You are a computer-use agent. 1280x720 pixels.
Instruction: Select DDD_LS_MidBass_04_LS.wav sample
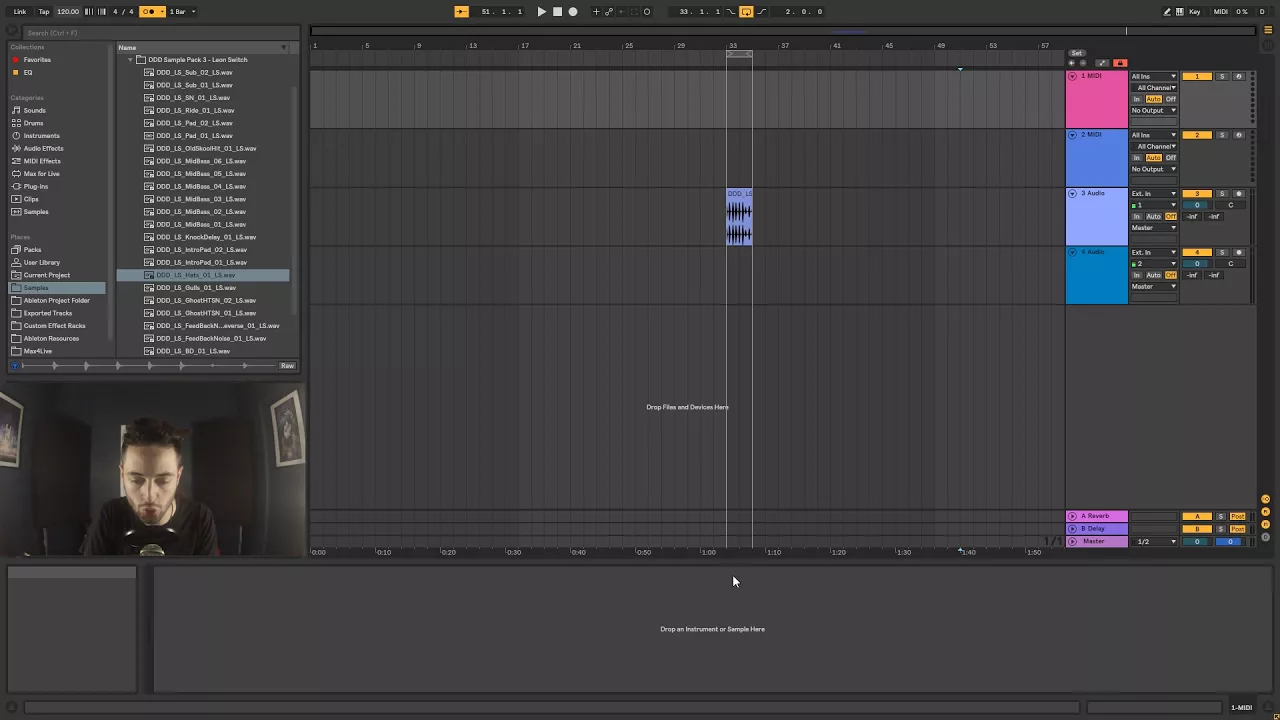tap(201, 186)
